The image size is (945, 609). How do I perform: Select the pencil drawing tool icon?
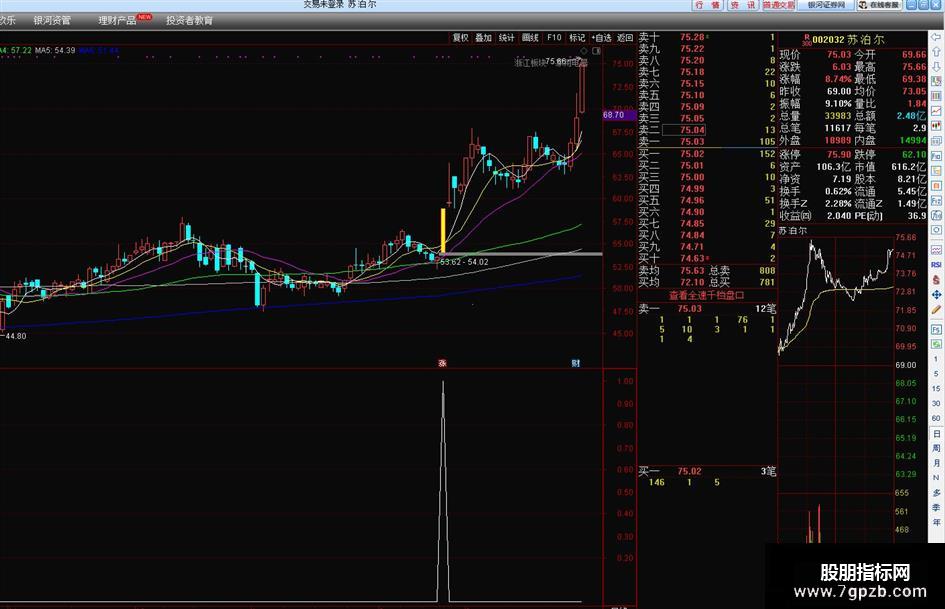tap(936, 310)
